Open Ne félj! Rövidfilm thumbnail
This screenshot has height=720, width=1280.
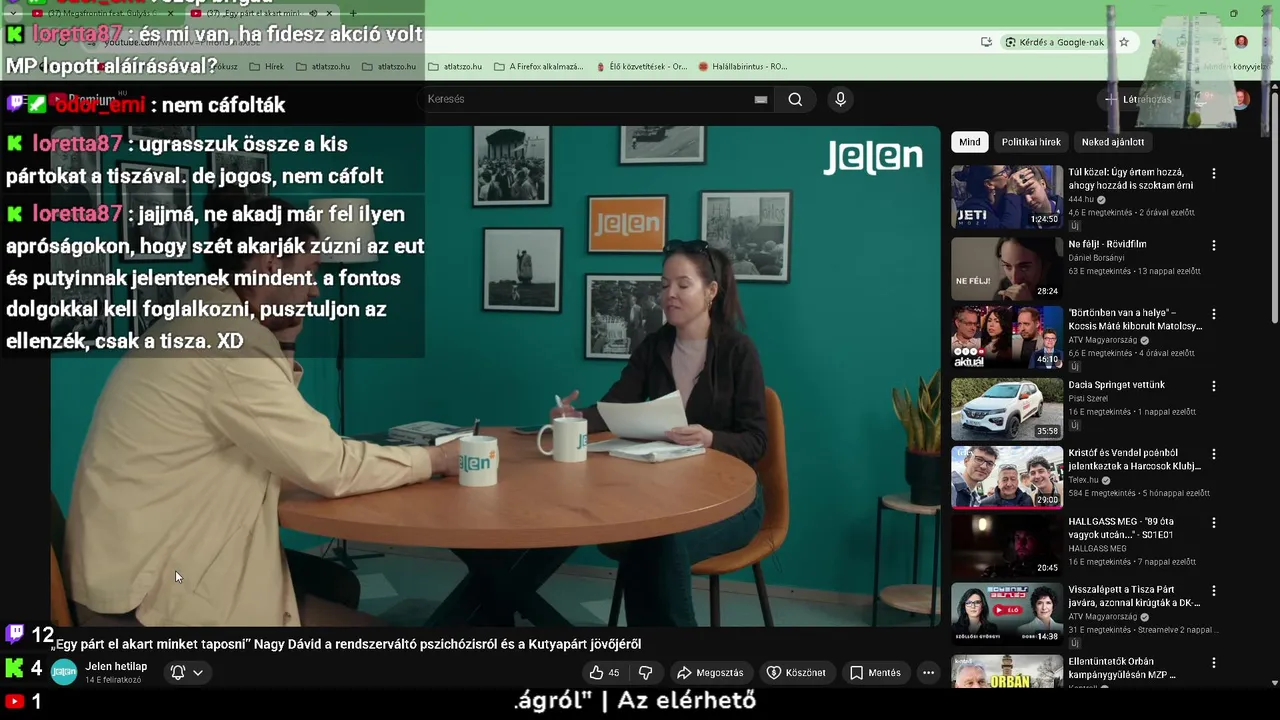[1007, 269]
